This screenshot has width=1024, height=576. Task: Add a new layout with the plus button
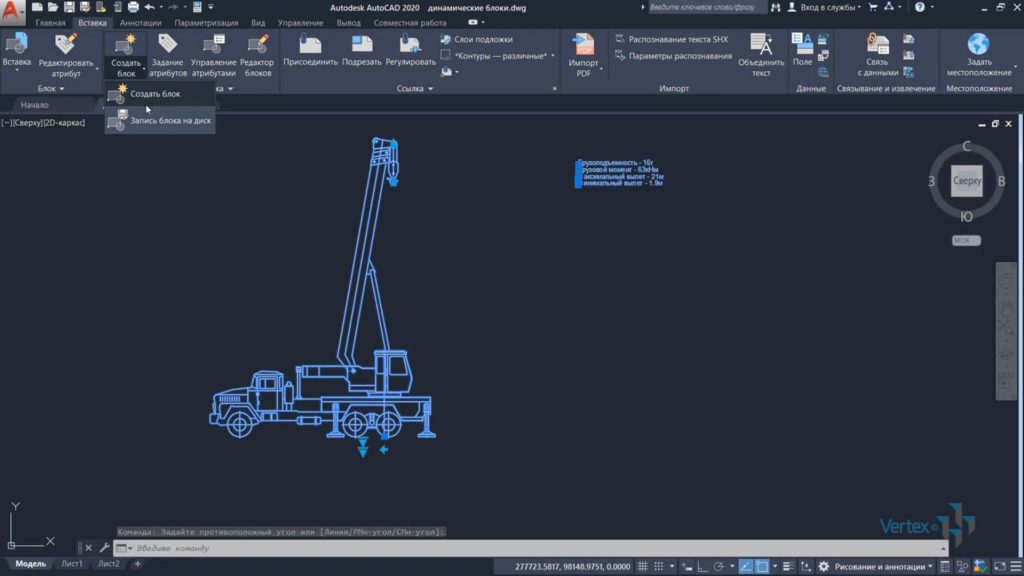pyautogui.click(x=137, y=563)
